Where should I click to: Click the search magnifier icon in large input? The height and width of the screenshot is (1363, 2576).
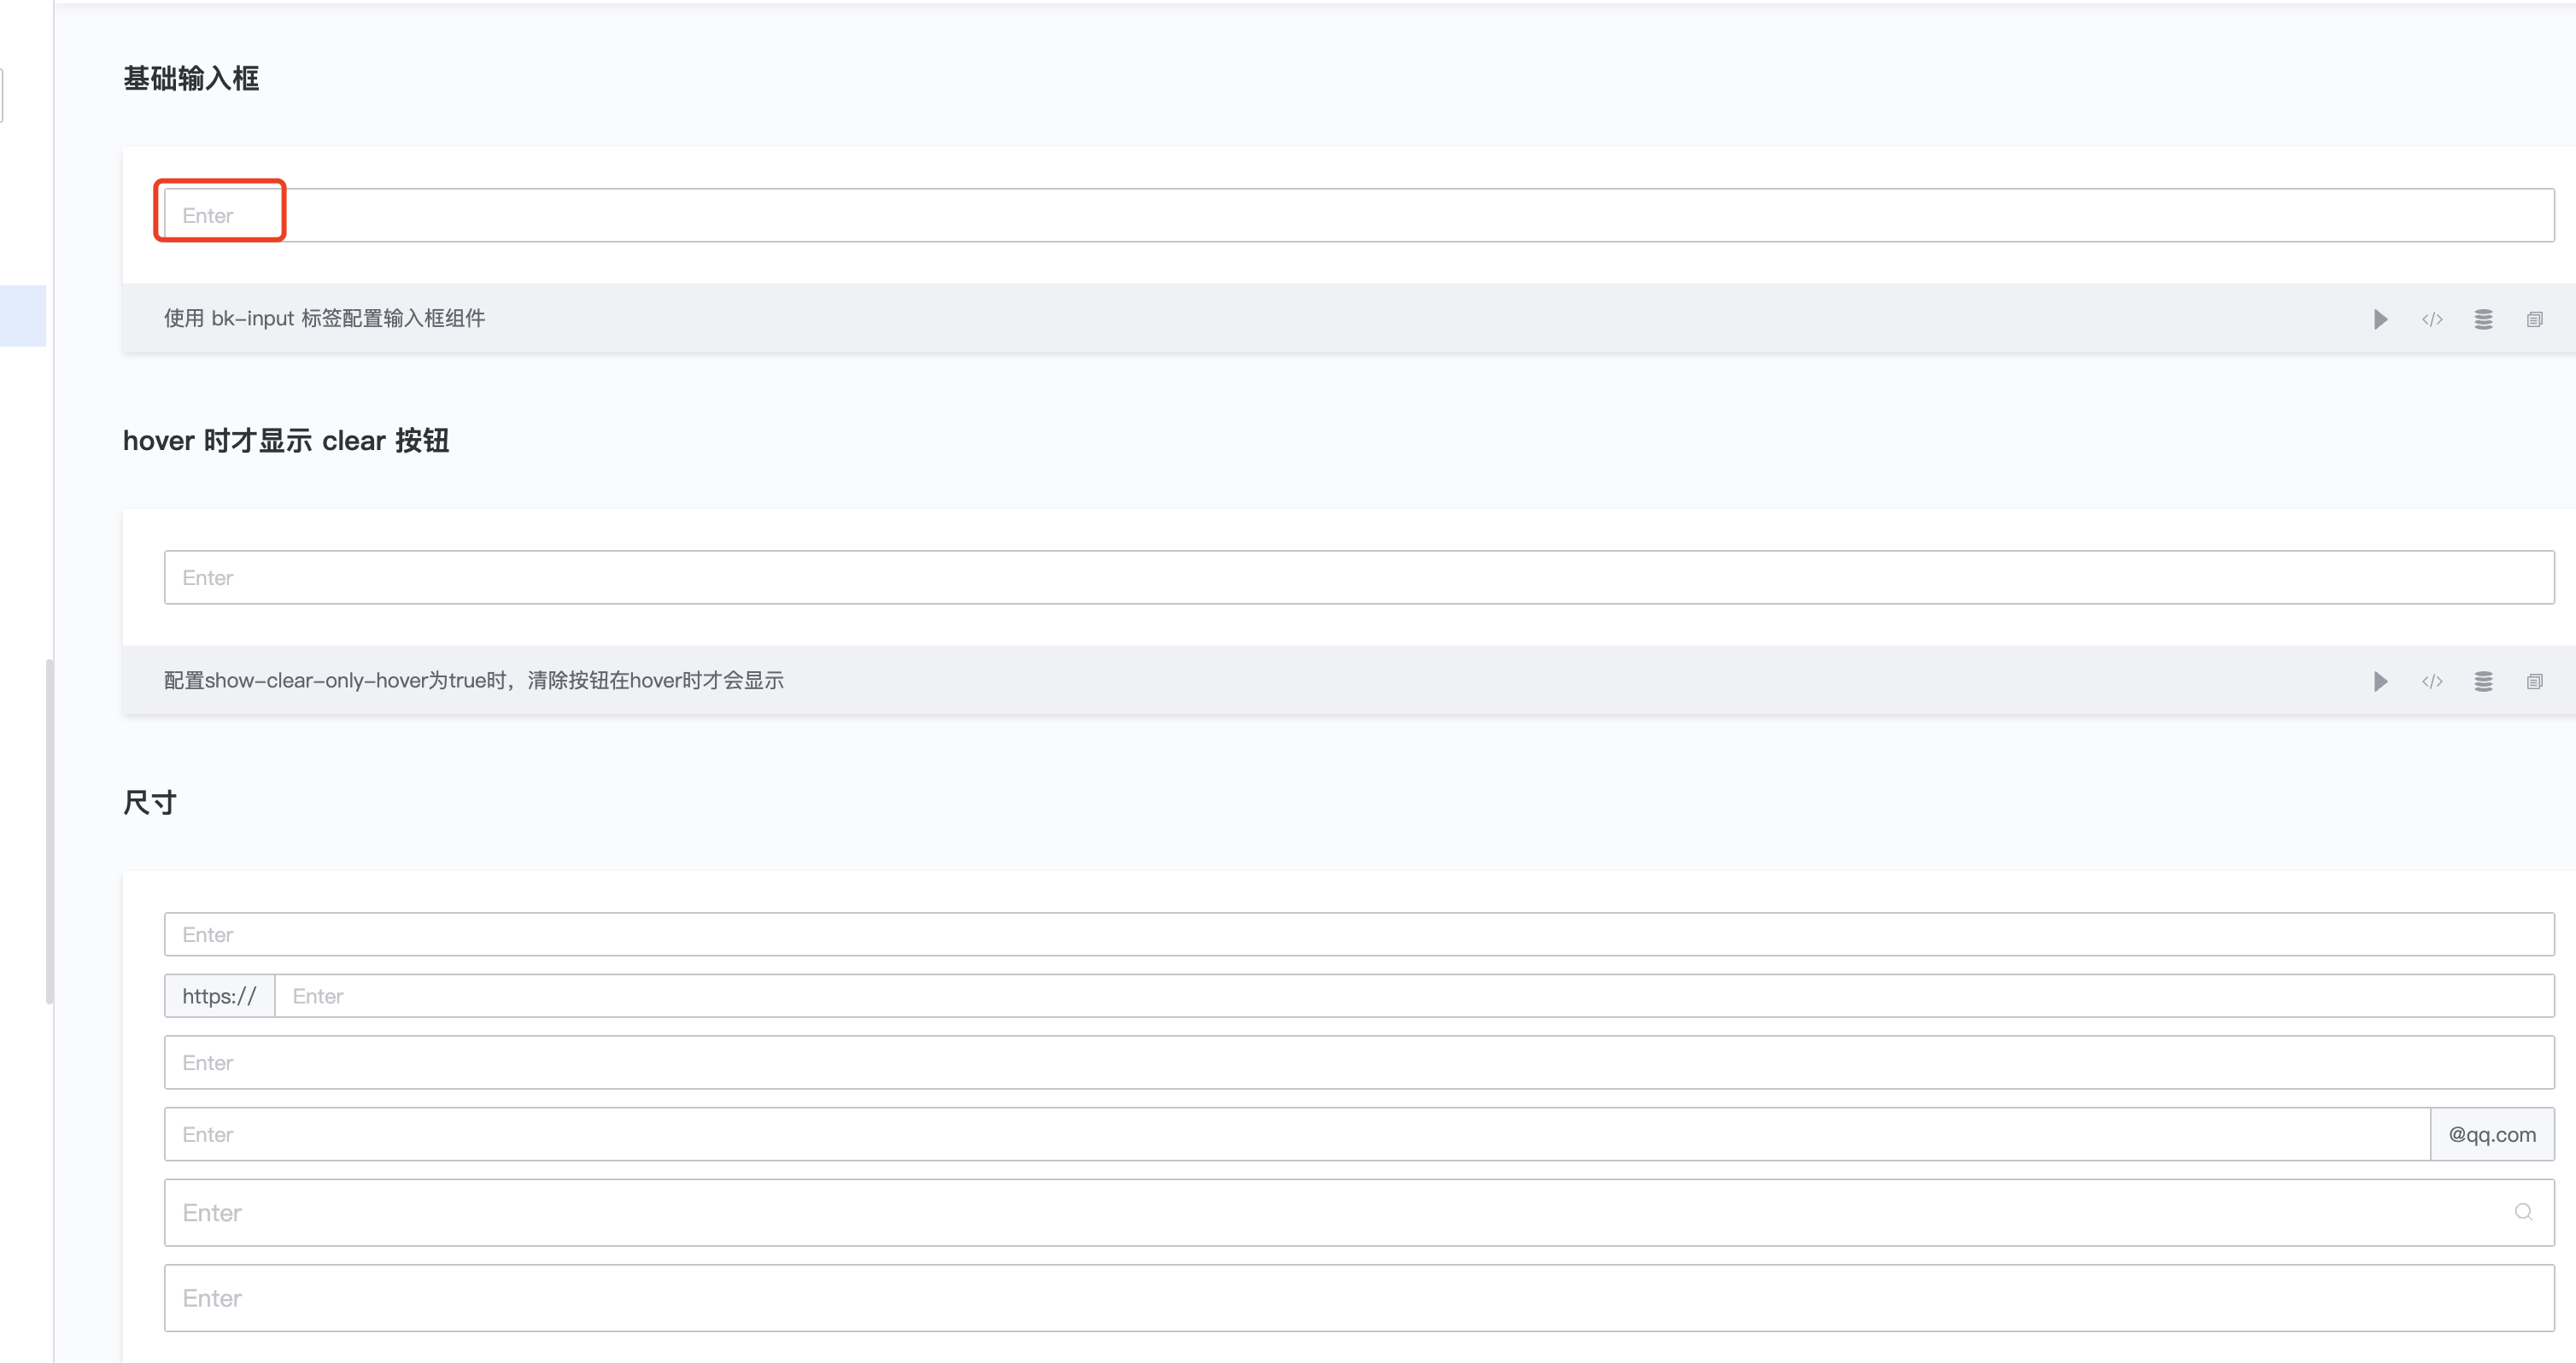pos(2523,1212)
